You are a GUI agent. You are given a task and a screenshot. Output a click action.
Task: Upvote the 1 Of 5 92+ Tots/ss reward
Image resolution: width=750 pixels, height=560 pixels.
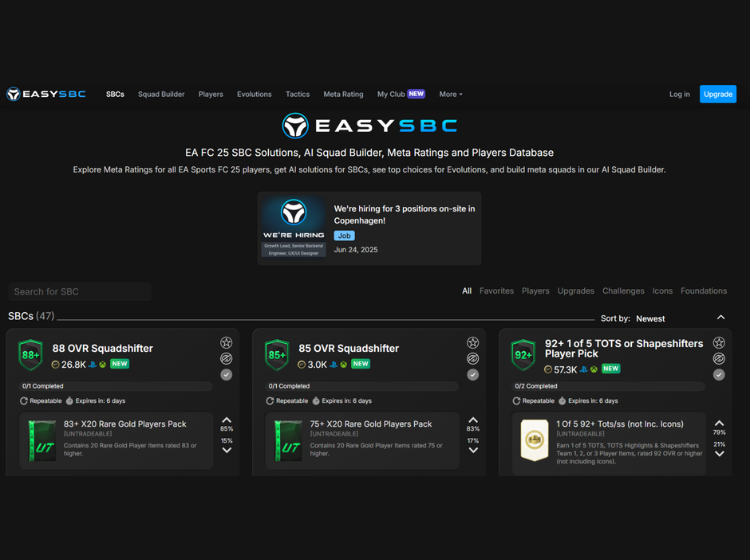coord(719,423)
